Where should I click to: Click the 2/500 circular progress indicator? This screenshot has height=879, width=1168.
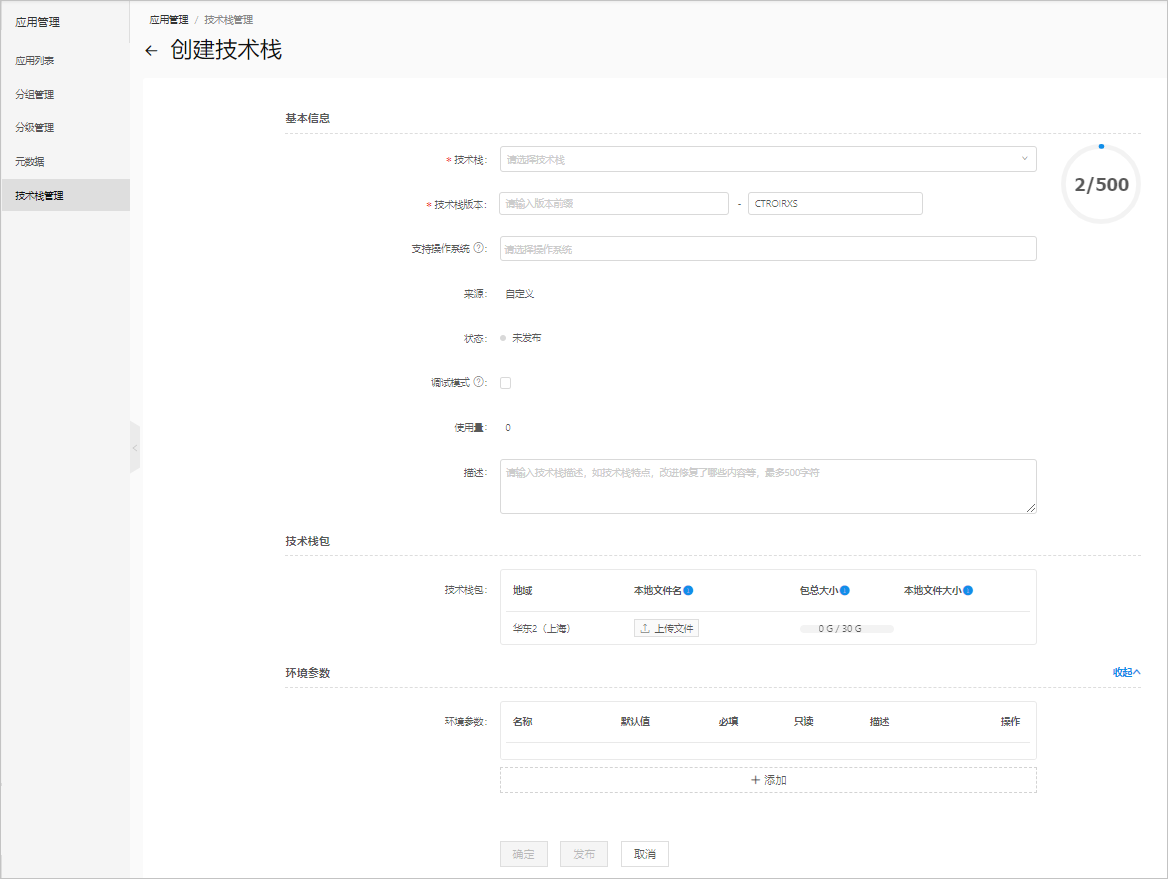[x=1101, y=184]
